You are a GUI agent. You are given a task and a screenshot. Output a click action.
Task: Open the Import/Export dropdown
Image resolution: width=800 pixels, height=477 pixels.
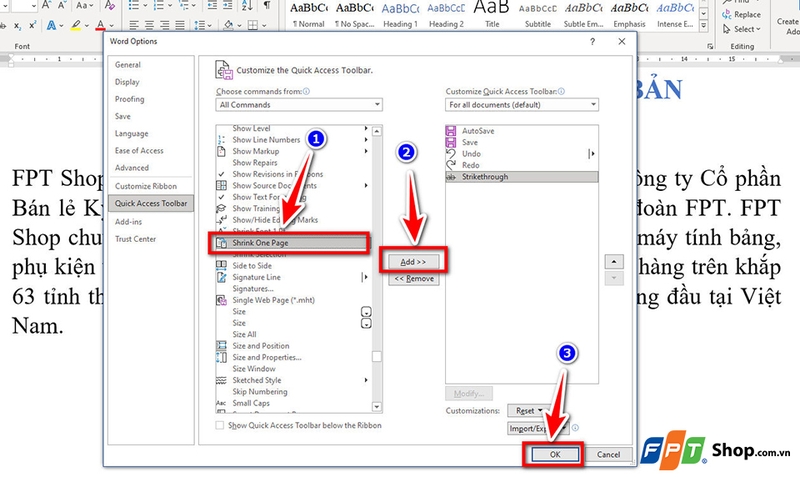(x=537, y=429)
